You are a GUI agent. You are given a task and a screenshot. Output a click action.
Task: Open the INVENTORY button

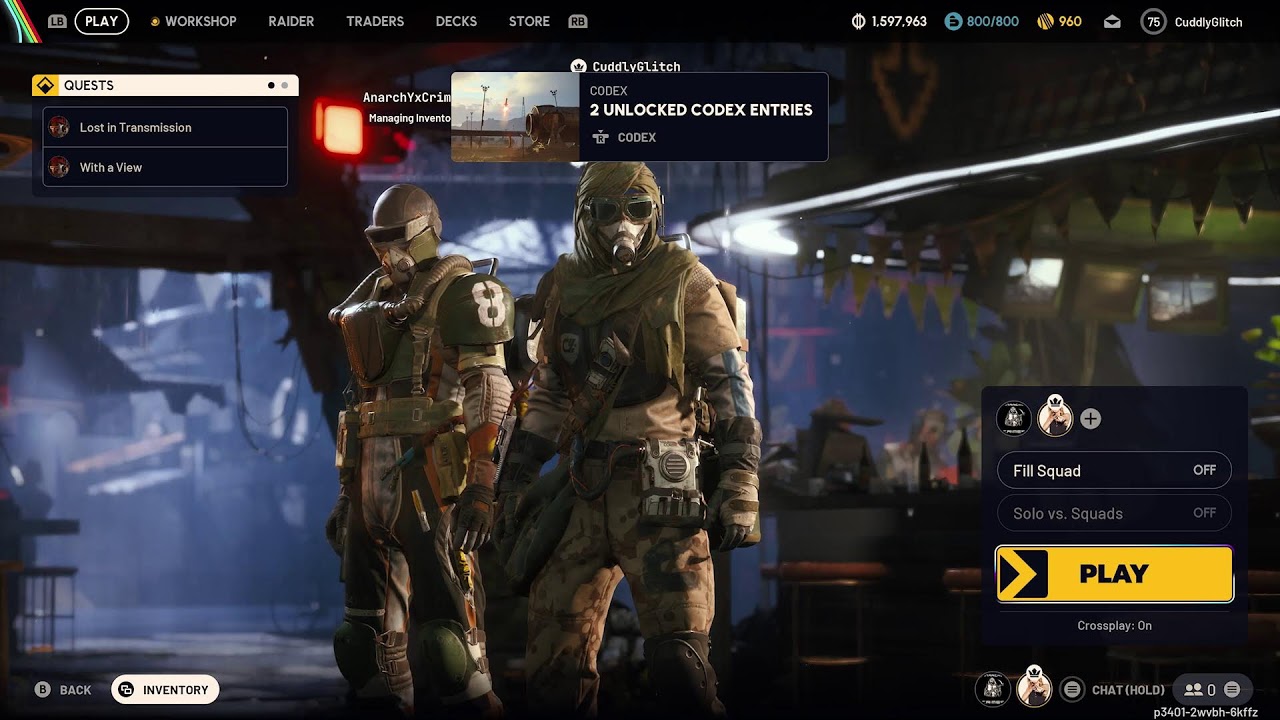click(x=165, y=690)
